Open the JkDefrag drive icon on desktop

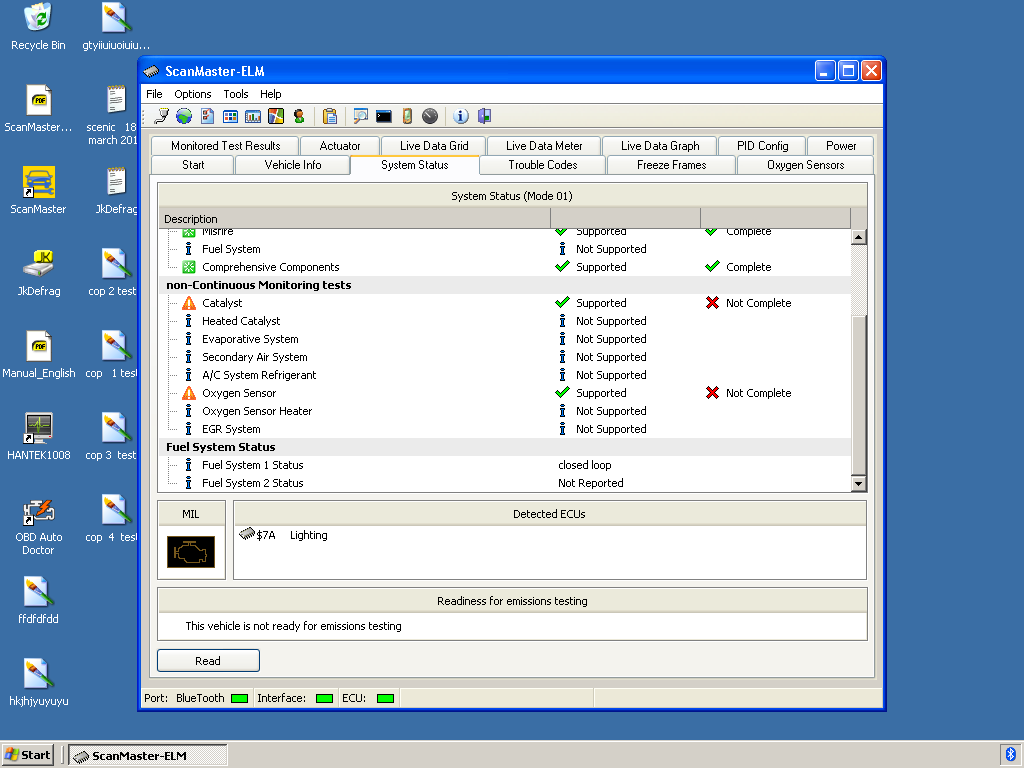pyautogui.click(x=39, y=272)
